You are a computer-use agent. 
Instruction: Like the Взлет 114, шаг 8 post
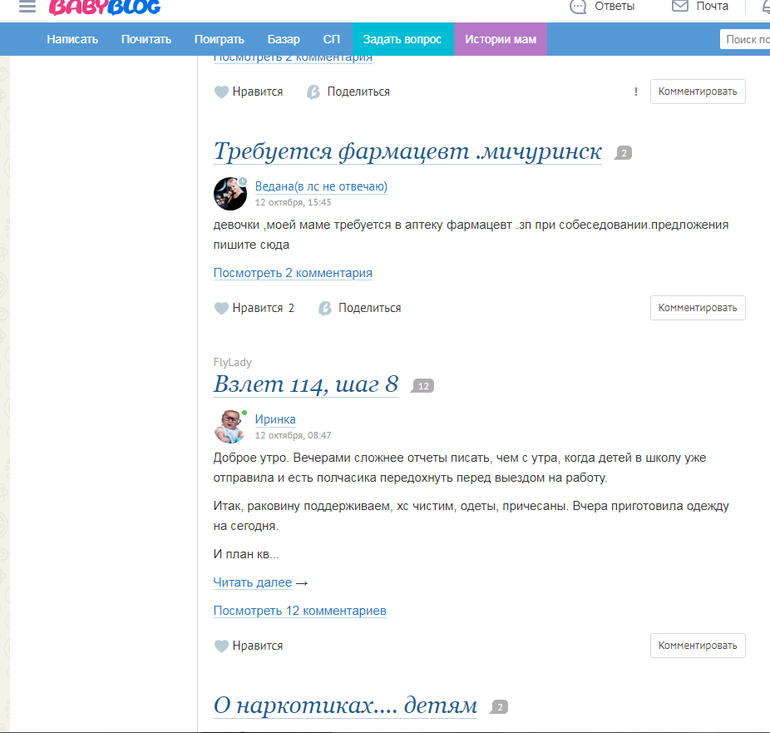point(221,646)
